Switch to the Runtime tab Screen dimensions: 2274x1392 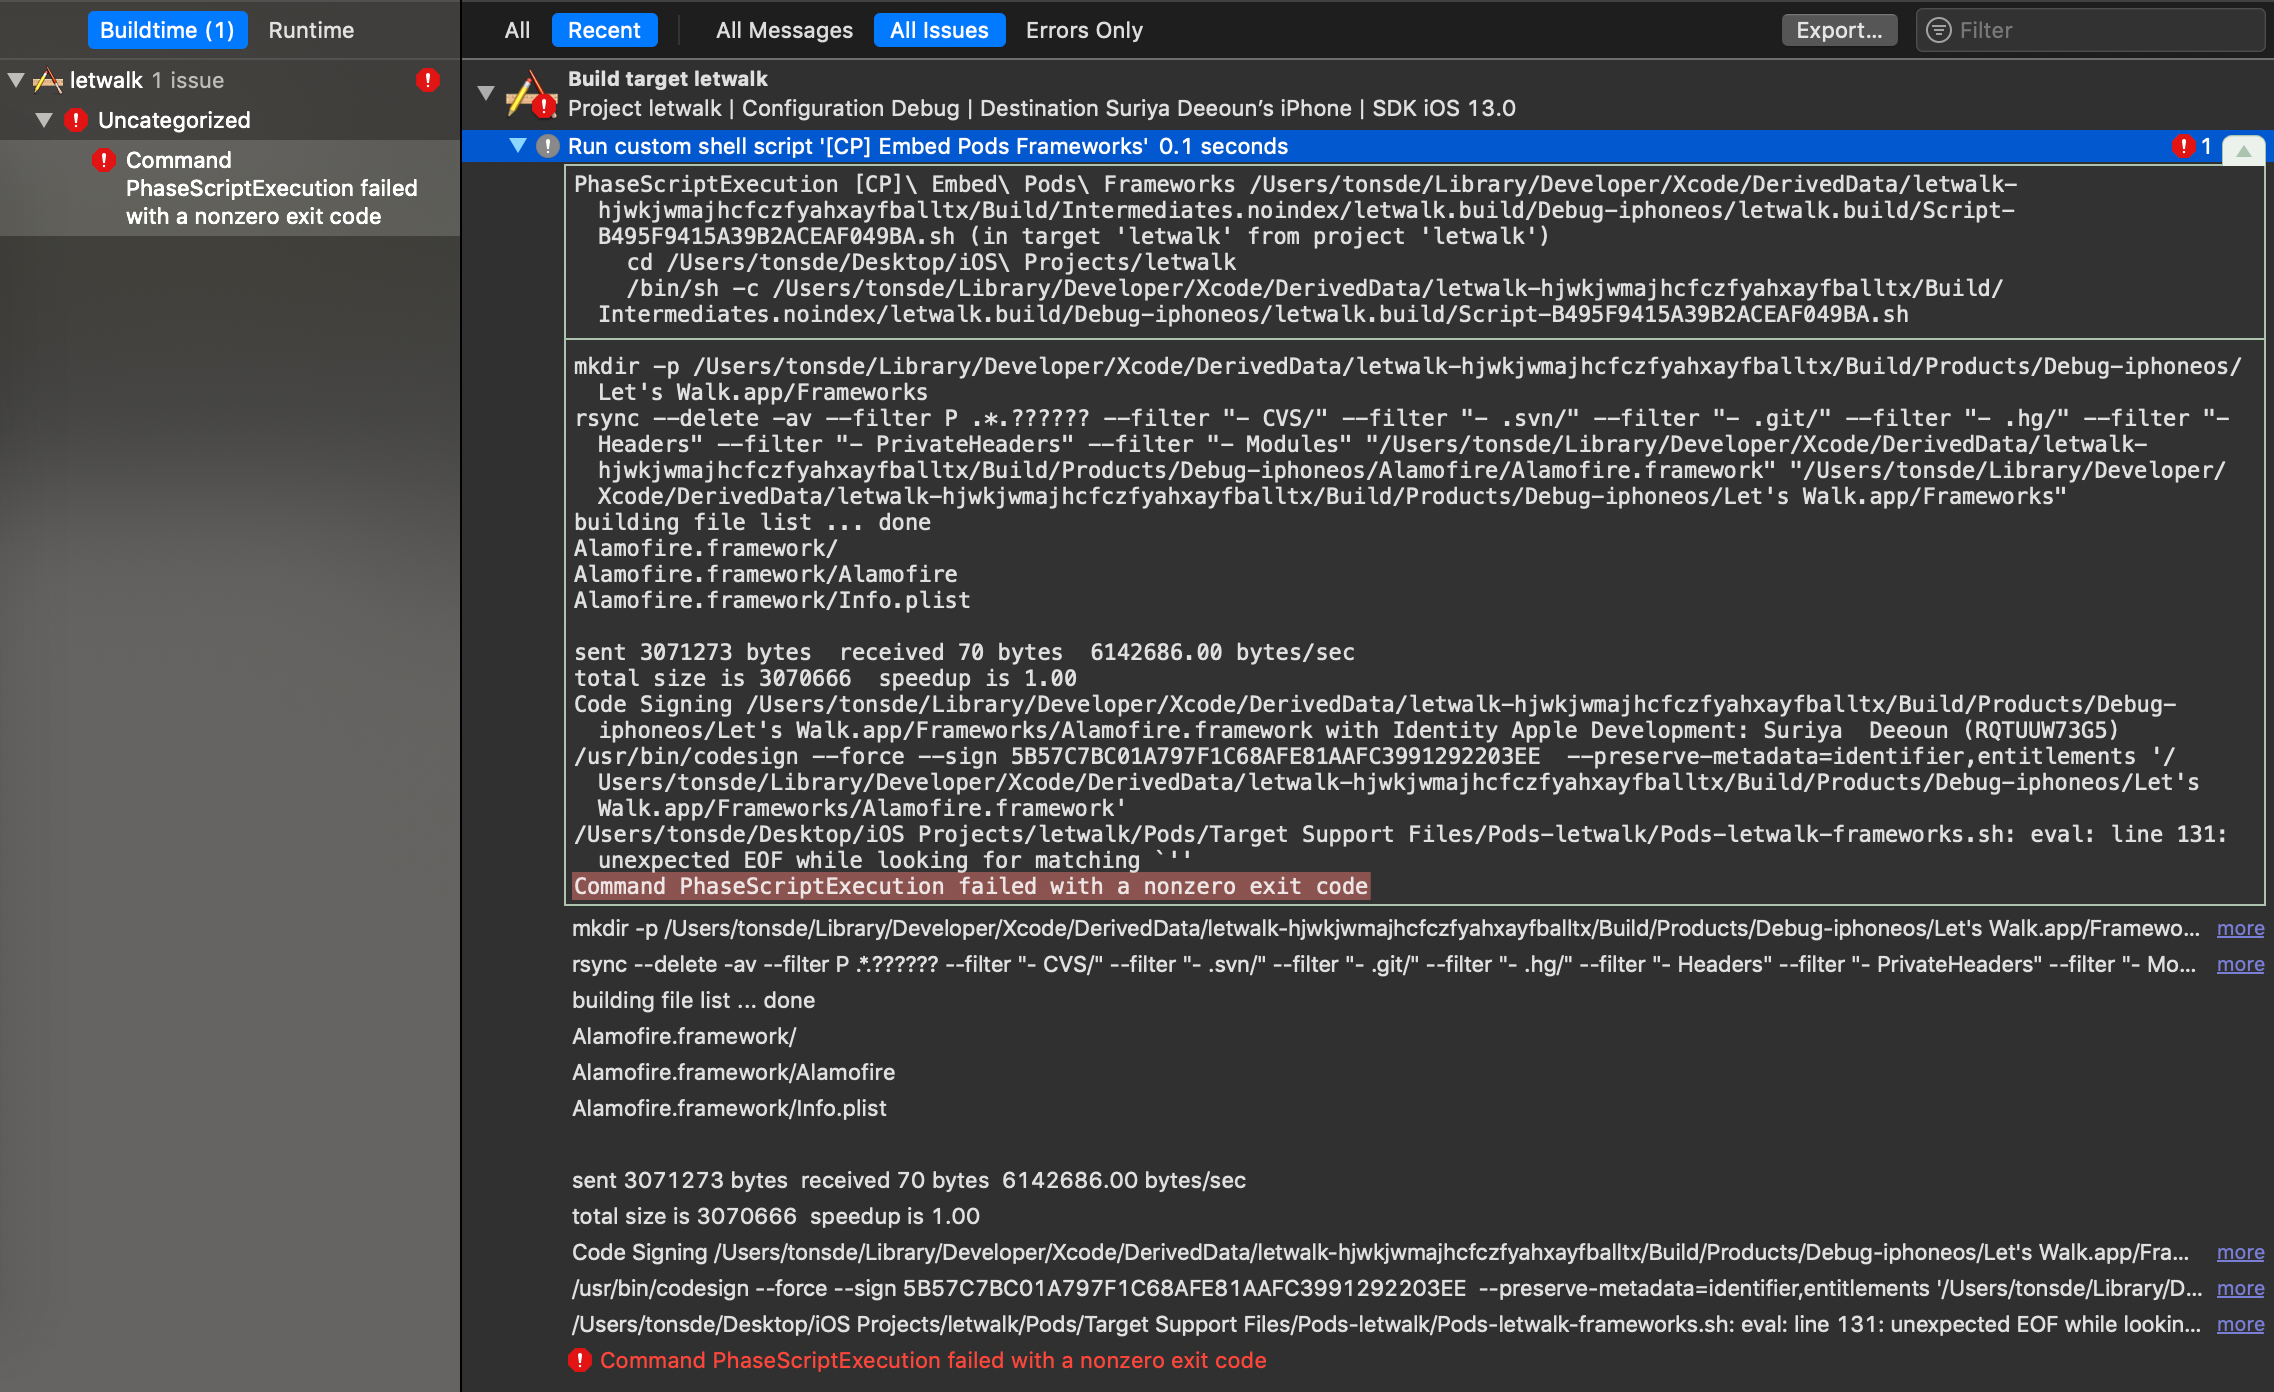[x=311, y=30]
